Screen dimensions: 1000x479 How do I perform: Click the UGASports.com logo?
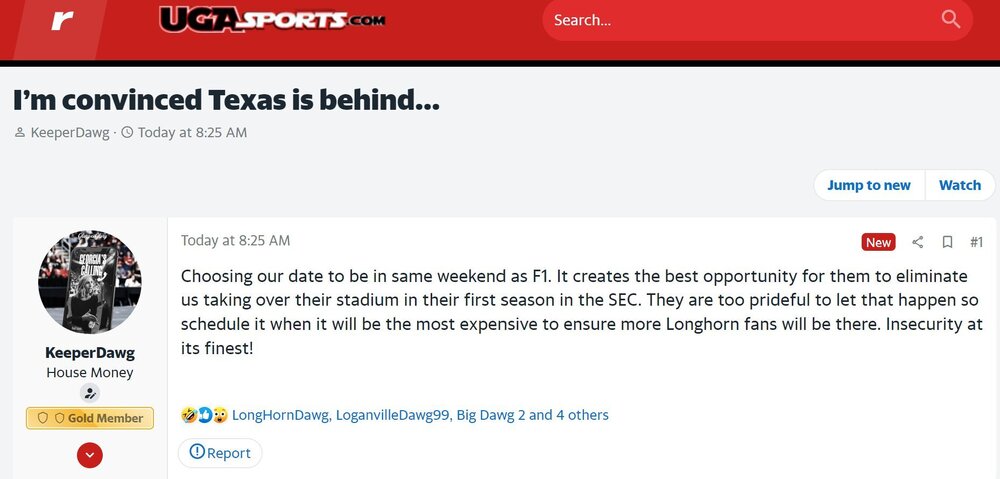pyautogui.click(x=272, y=20)
